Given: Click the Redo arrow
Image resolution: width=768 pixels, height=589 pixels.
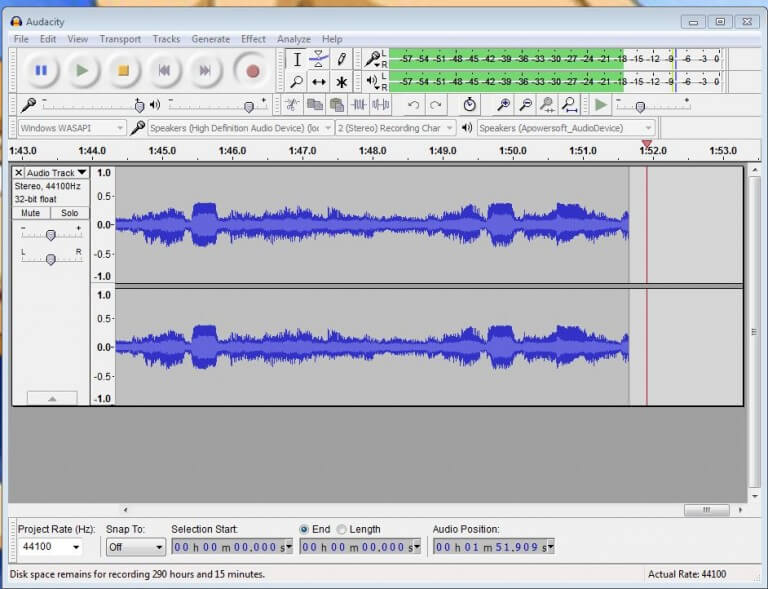Looking at the screenshot, I should point(435,105).
